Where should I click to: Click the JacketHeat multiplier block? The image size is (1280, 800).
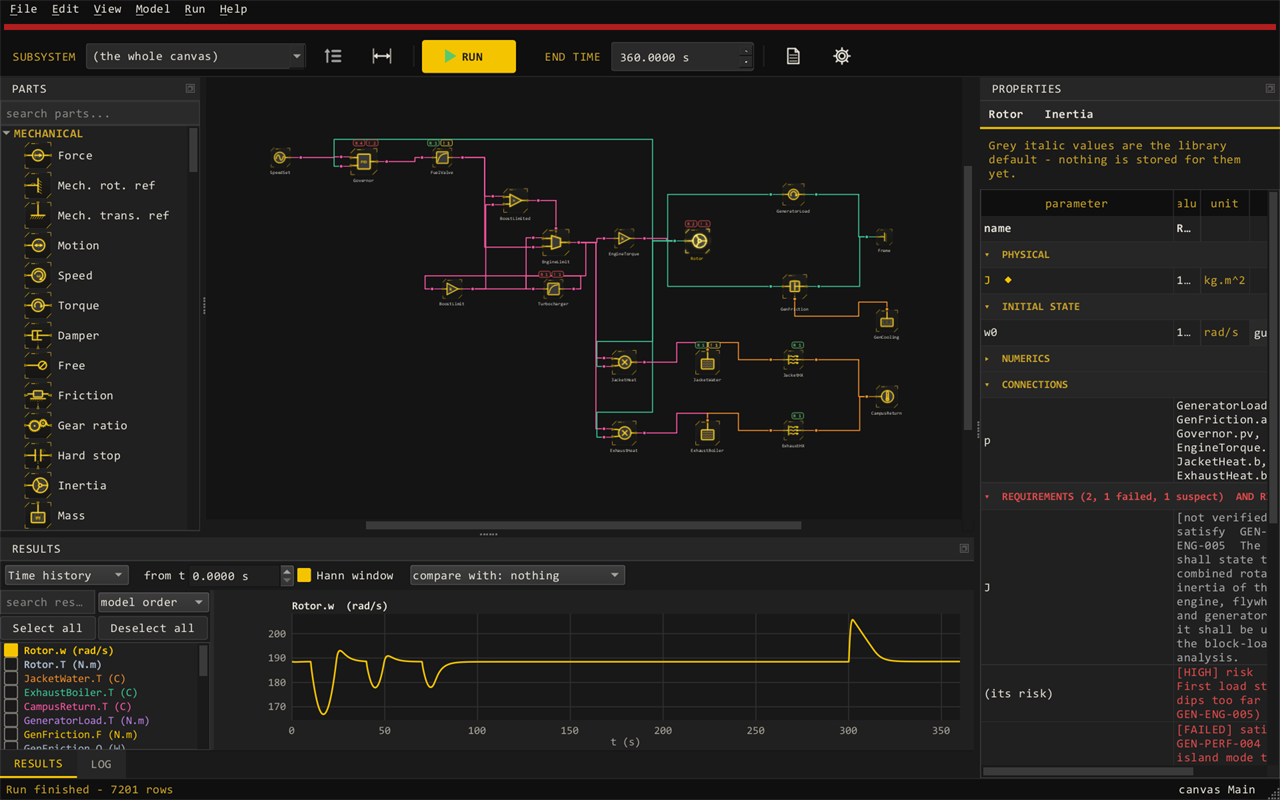tap(624, 362)
